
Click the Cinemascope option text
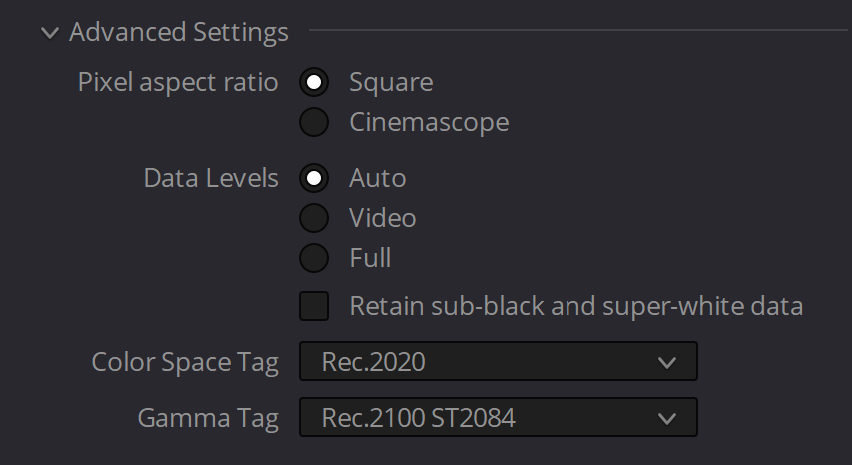(429, 122)
